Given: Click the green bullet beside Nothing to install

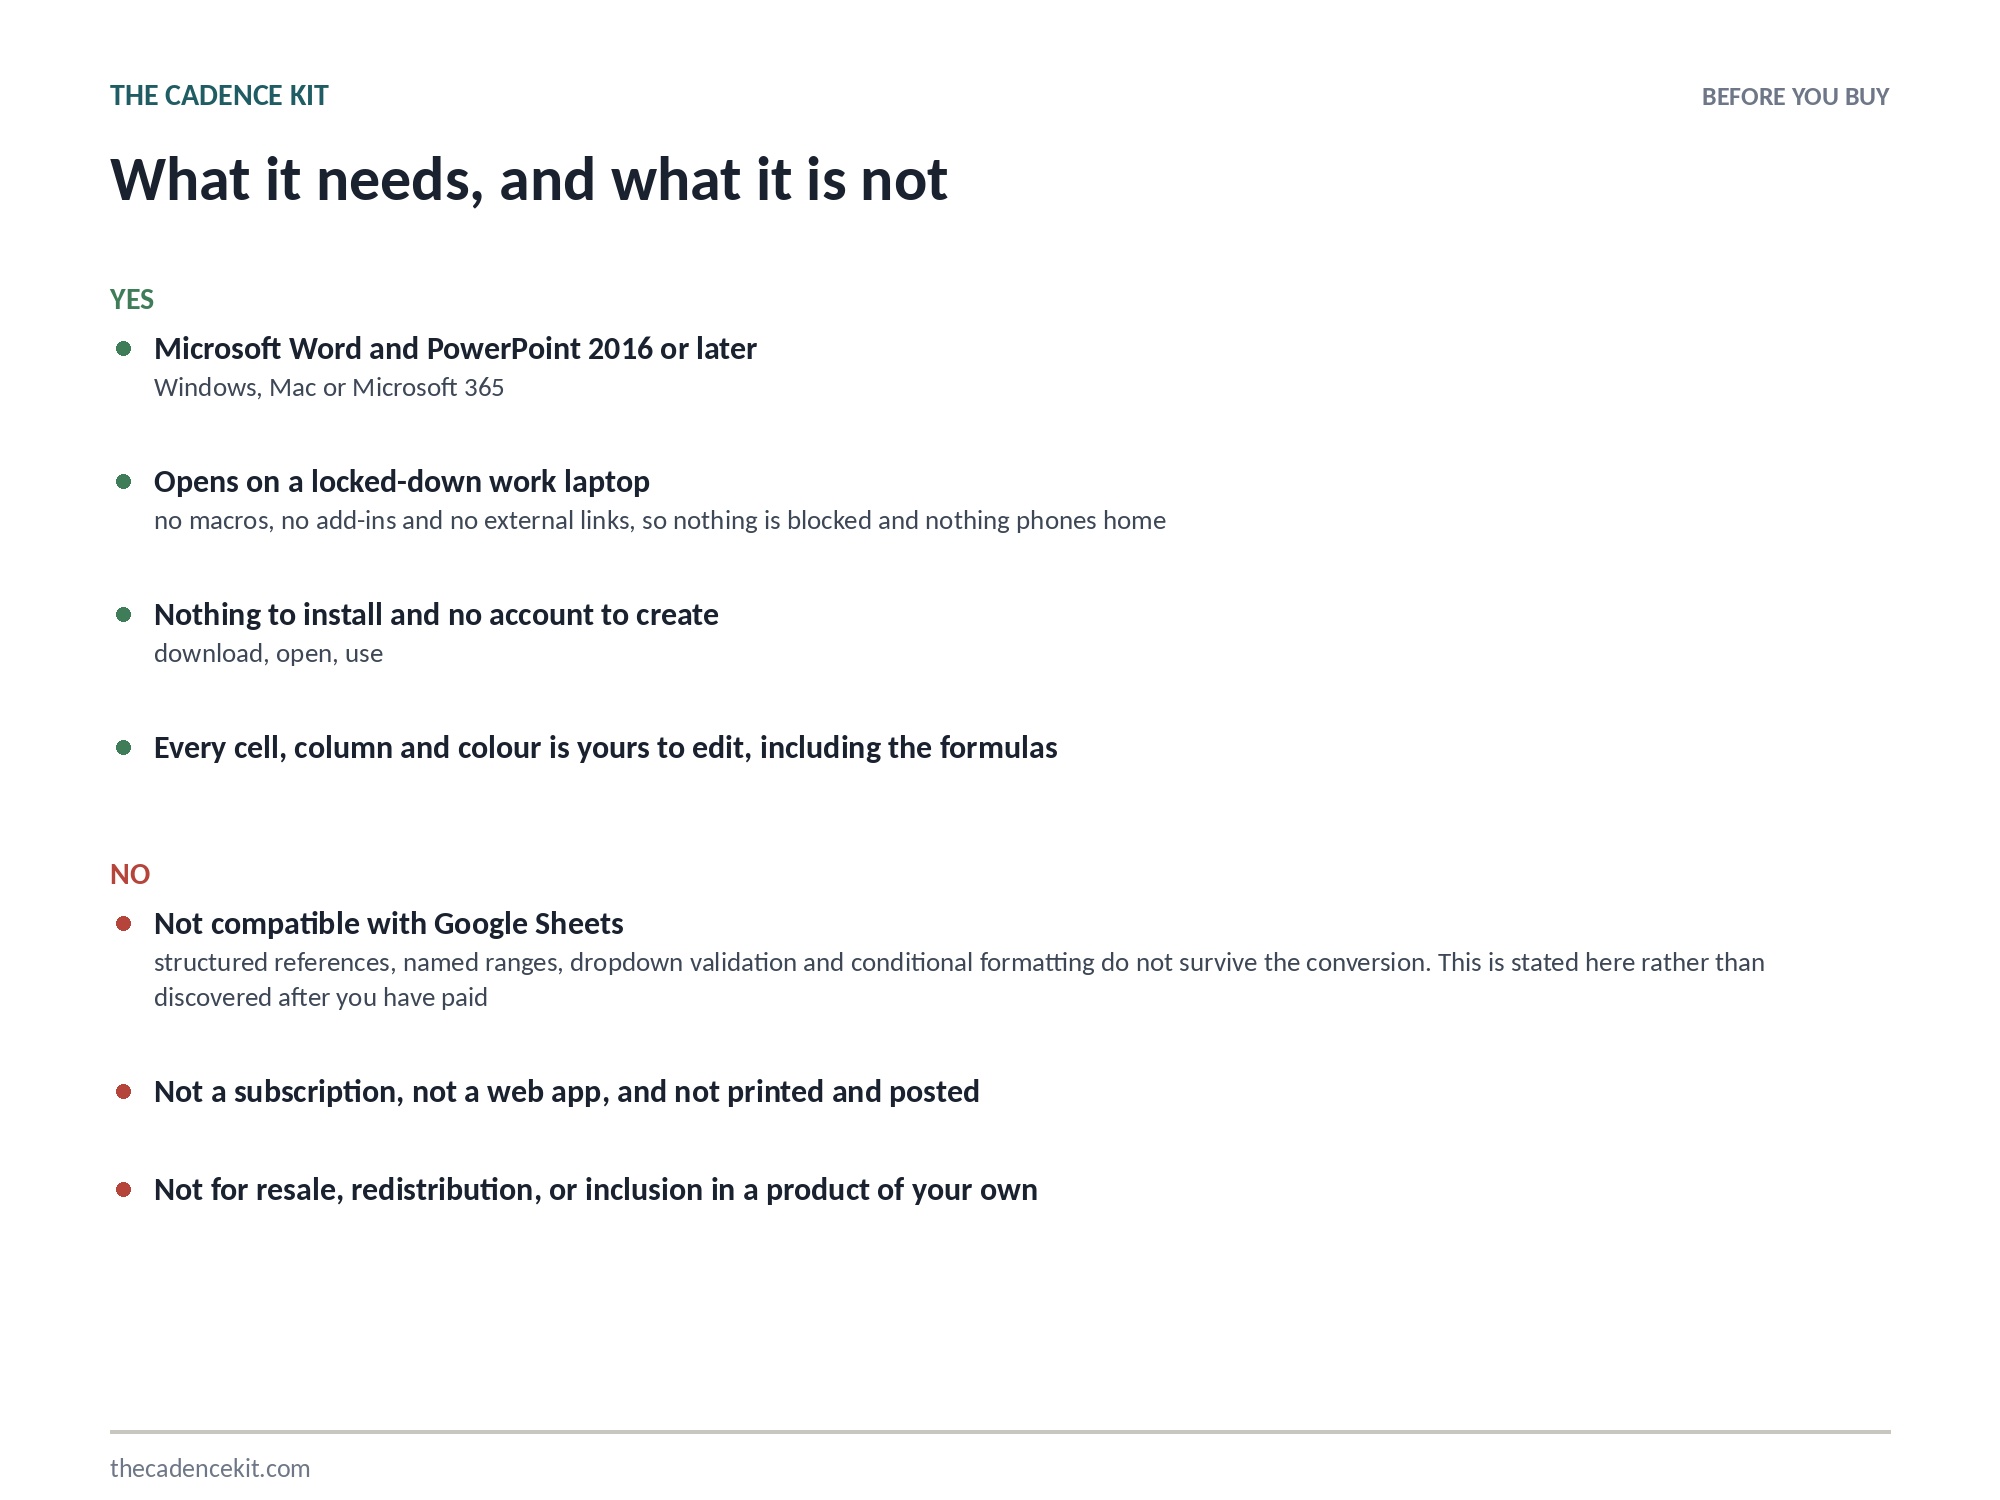Looking at the screenshot, I should (124, 615).
